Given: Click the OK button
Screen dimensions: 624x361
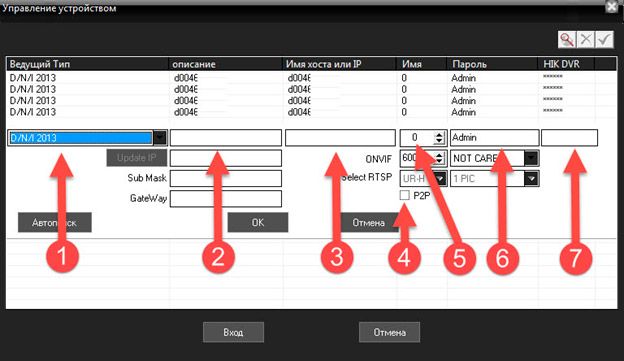Looking at the screenshot, I should (257, 222).
